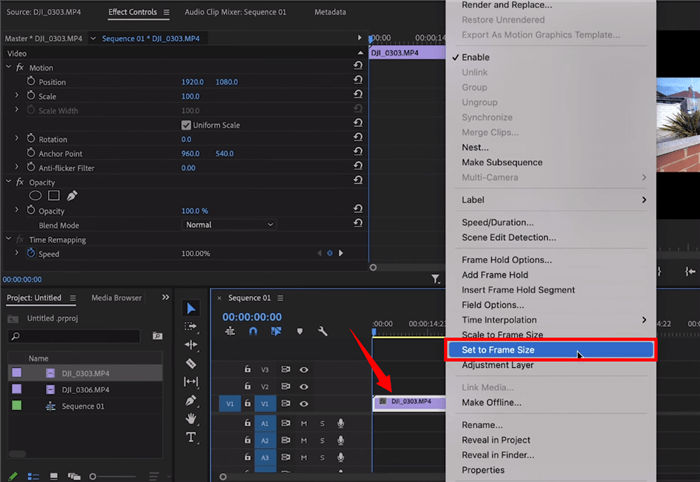Create an ellipse opacity mask

coord(35,196)
